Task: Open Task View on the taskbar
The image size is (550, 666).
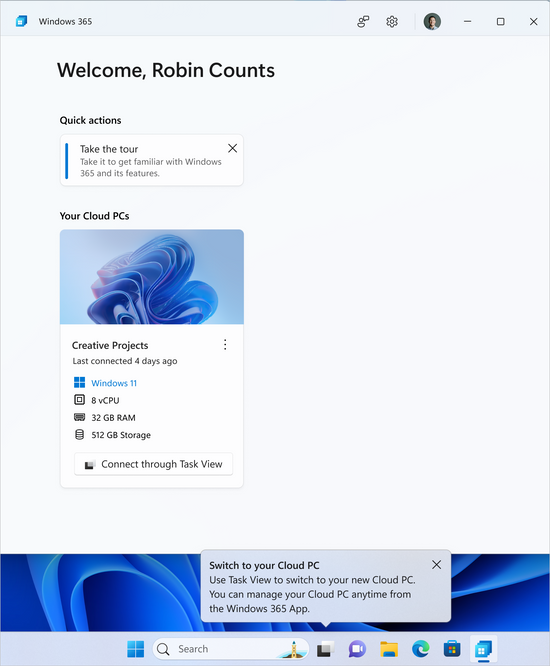Action: 325,649
